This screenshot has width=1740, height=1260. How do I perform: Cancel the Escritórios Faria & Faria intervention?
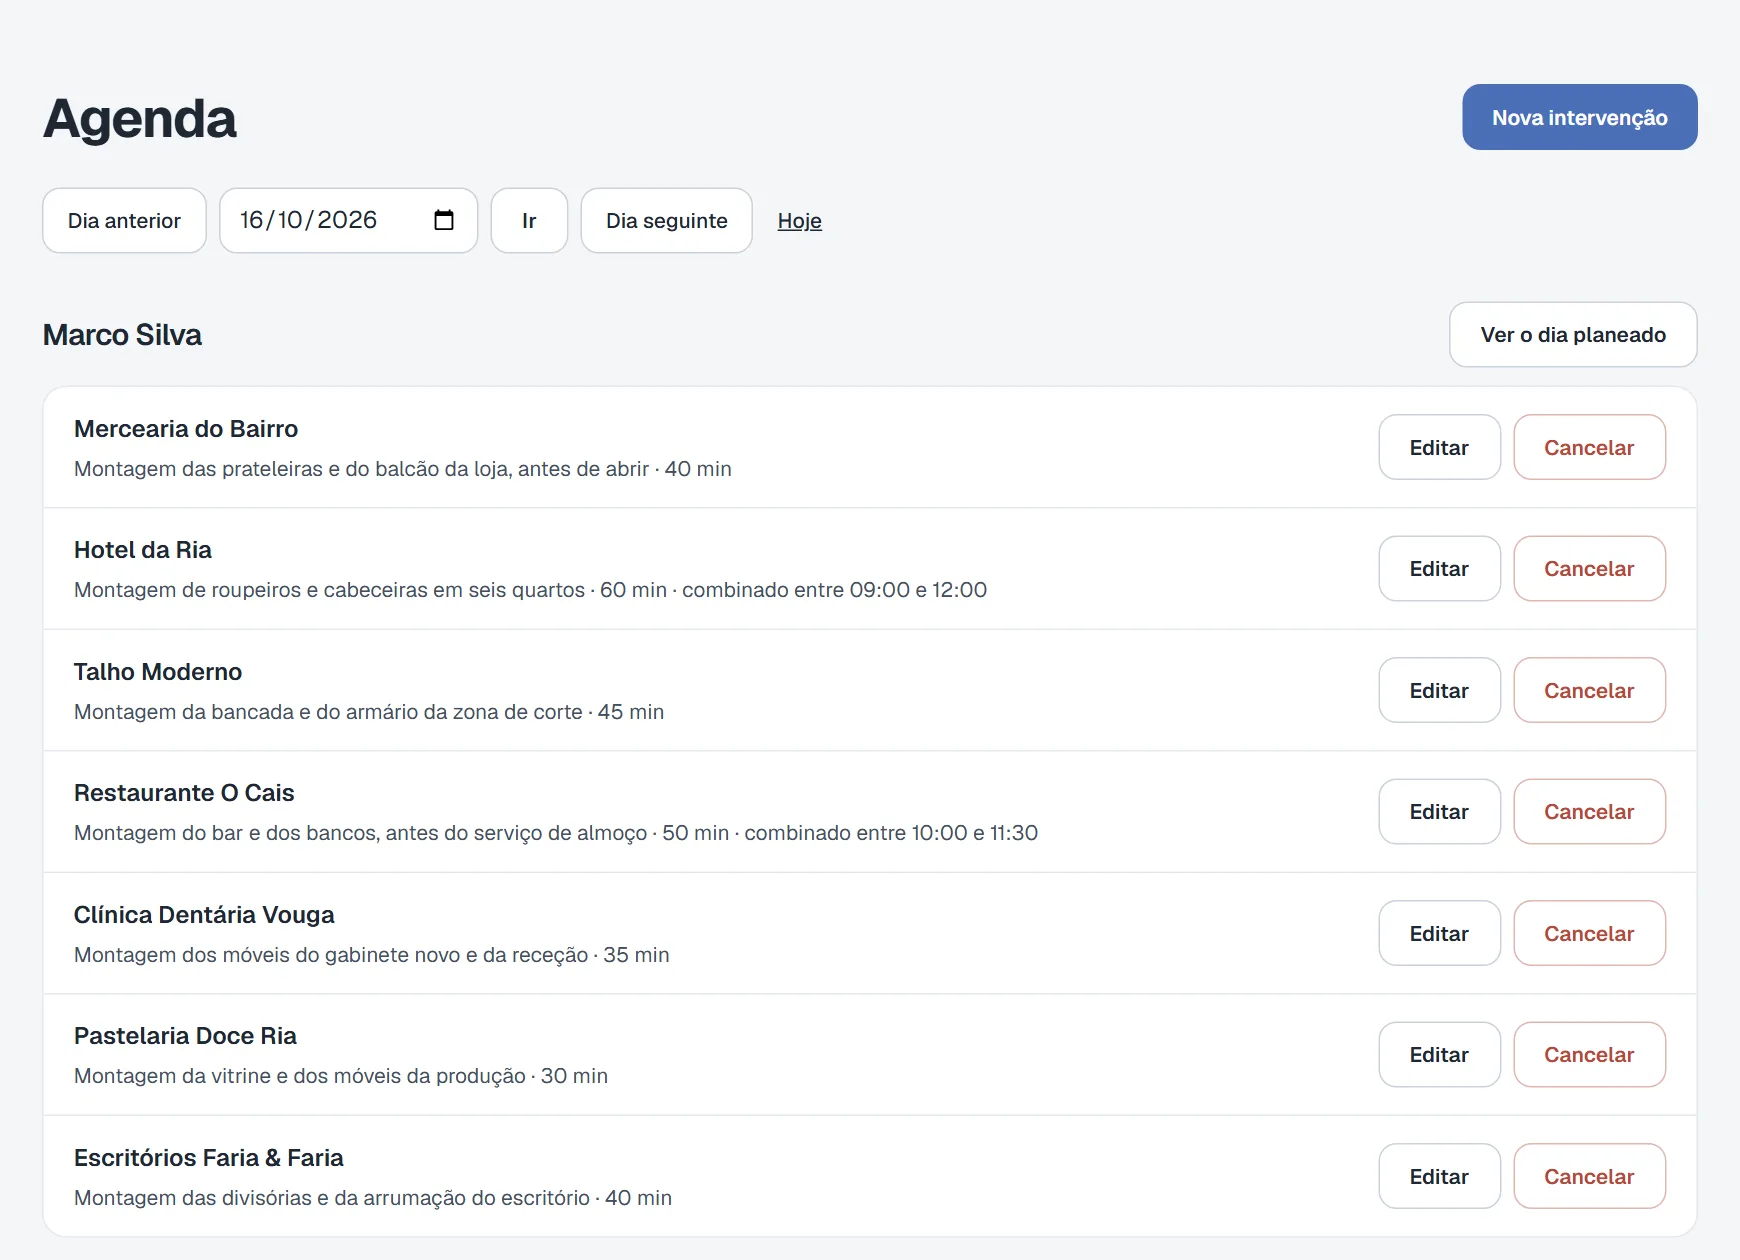click(1589, 1176)
